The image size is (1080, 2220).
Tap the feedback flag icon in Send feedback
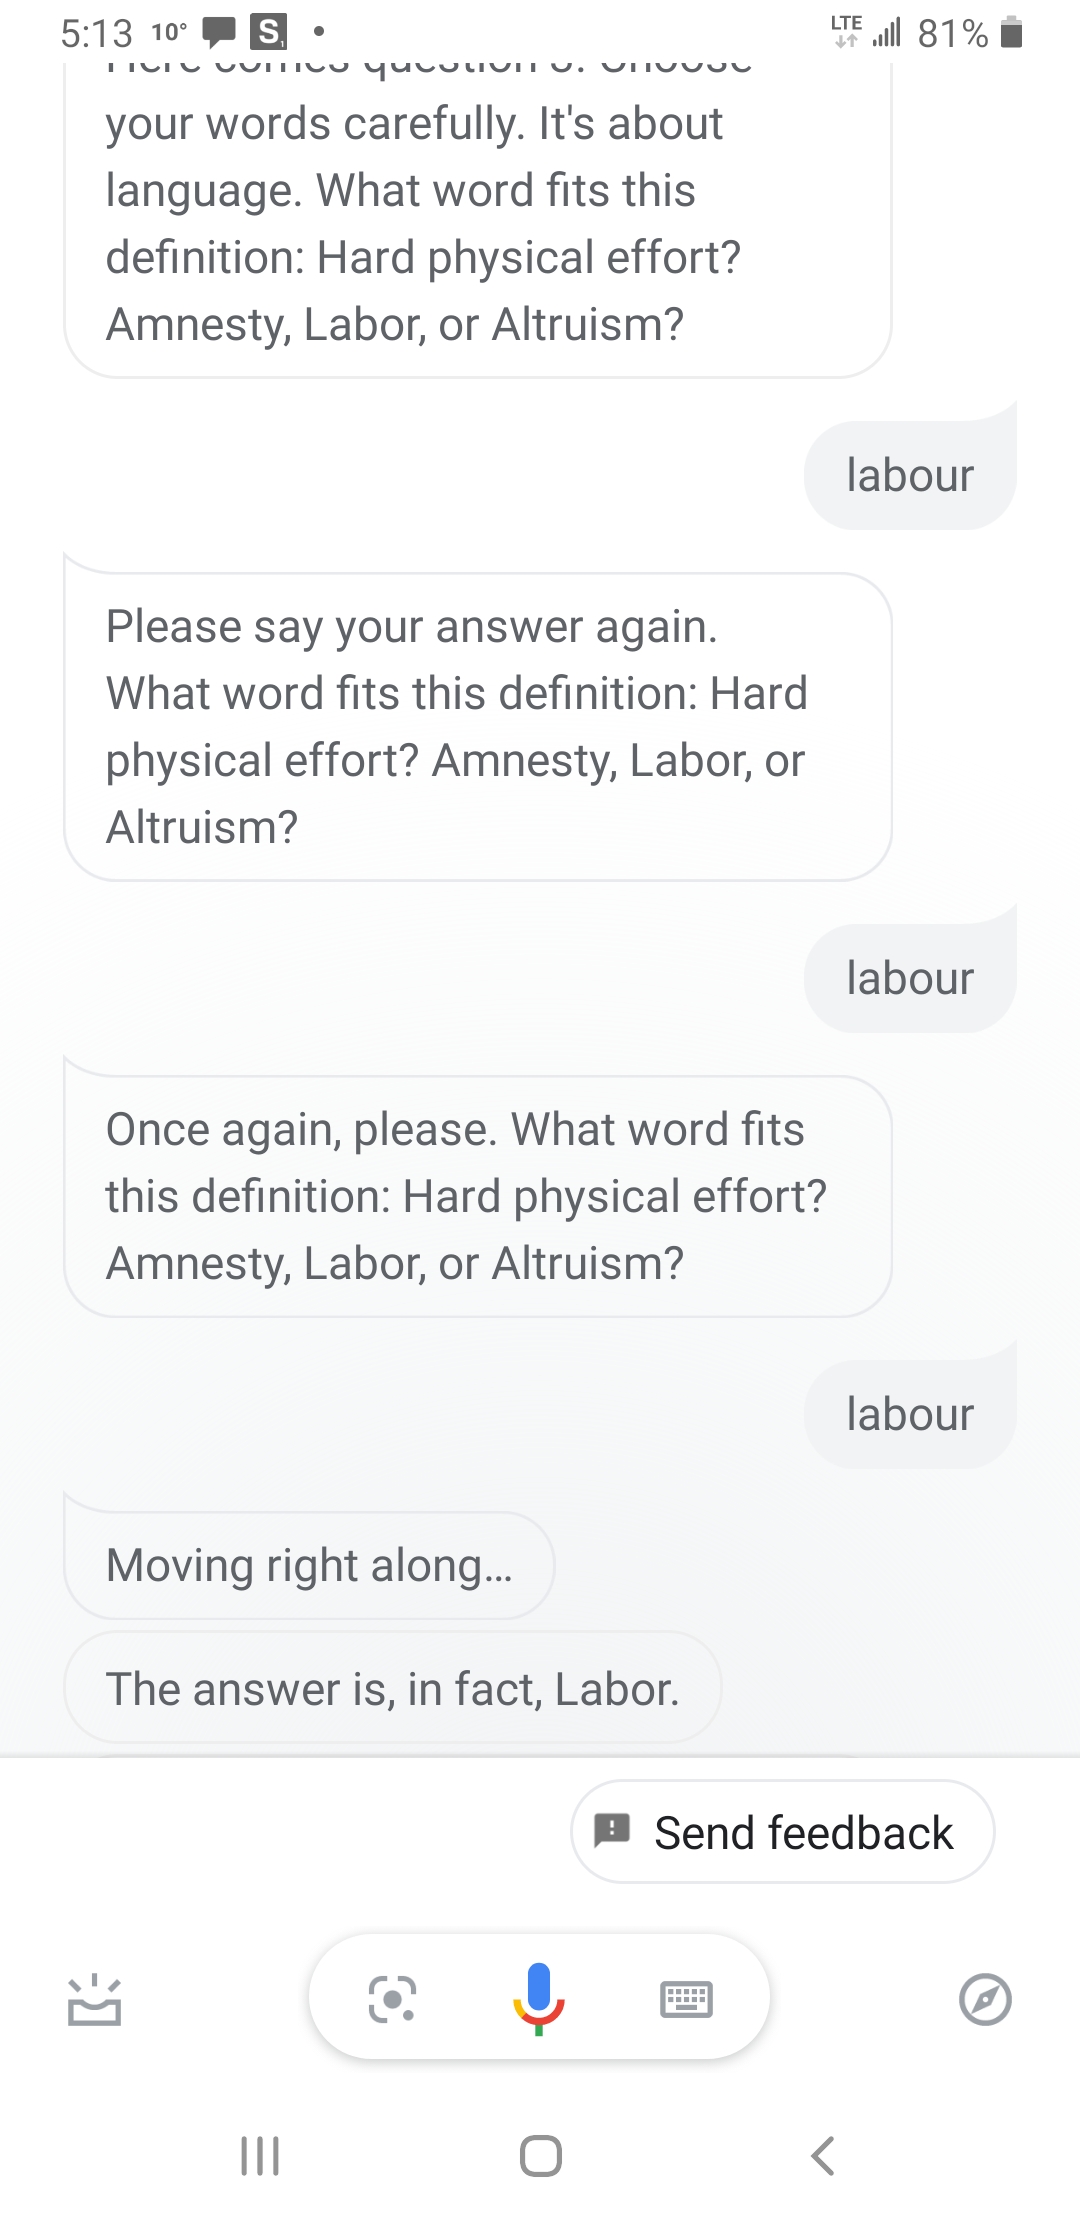[x=612, y=1831]
